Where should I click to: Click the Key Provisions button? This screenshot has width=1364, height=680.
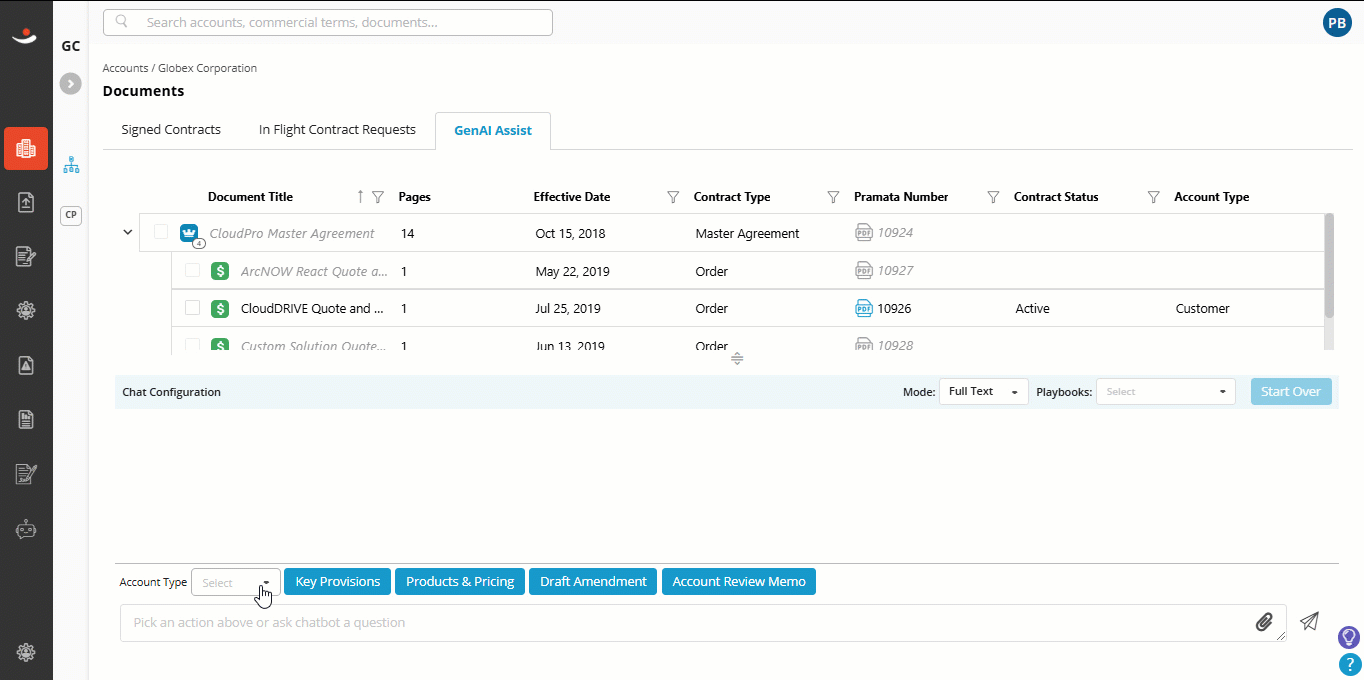pyautogui.click(x=338, y=581)
